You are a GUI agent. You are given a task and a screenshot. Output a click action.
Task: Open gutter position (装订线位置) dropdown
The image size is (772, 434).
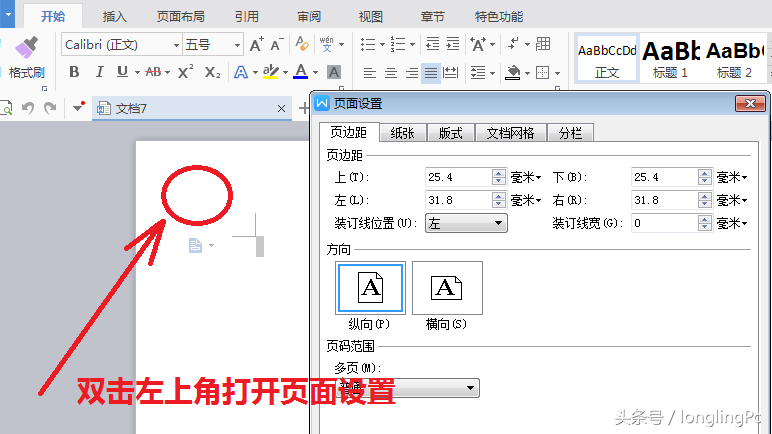(466, 223)
